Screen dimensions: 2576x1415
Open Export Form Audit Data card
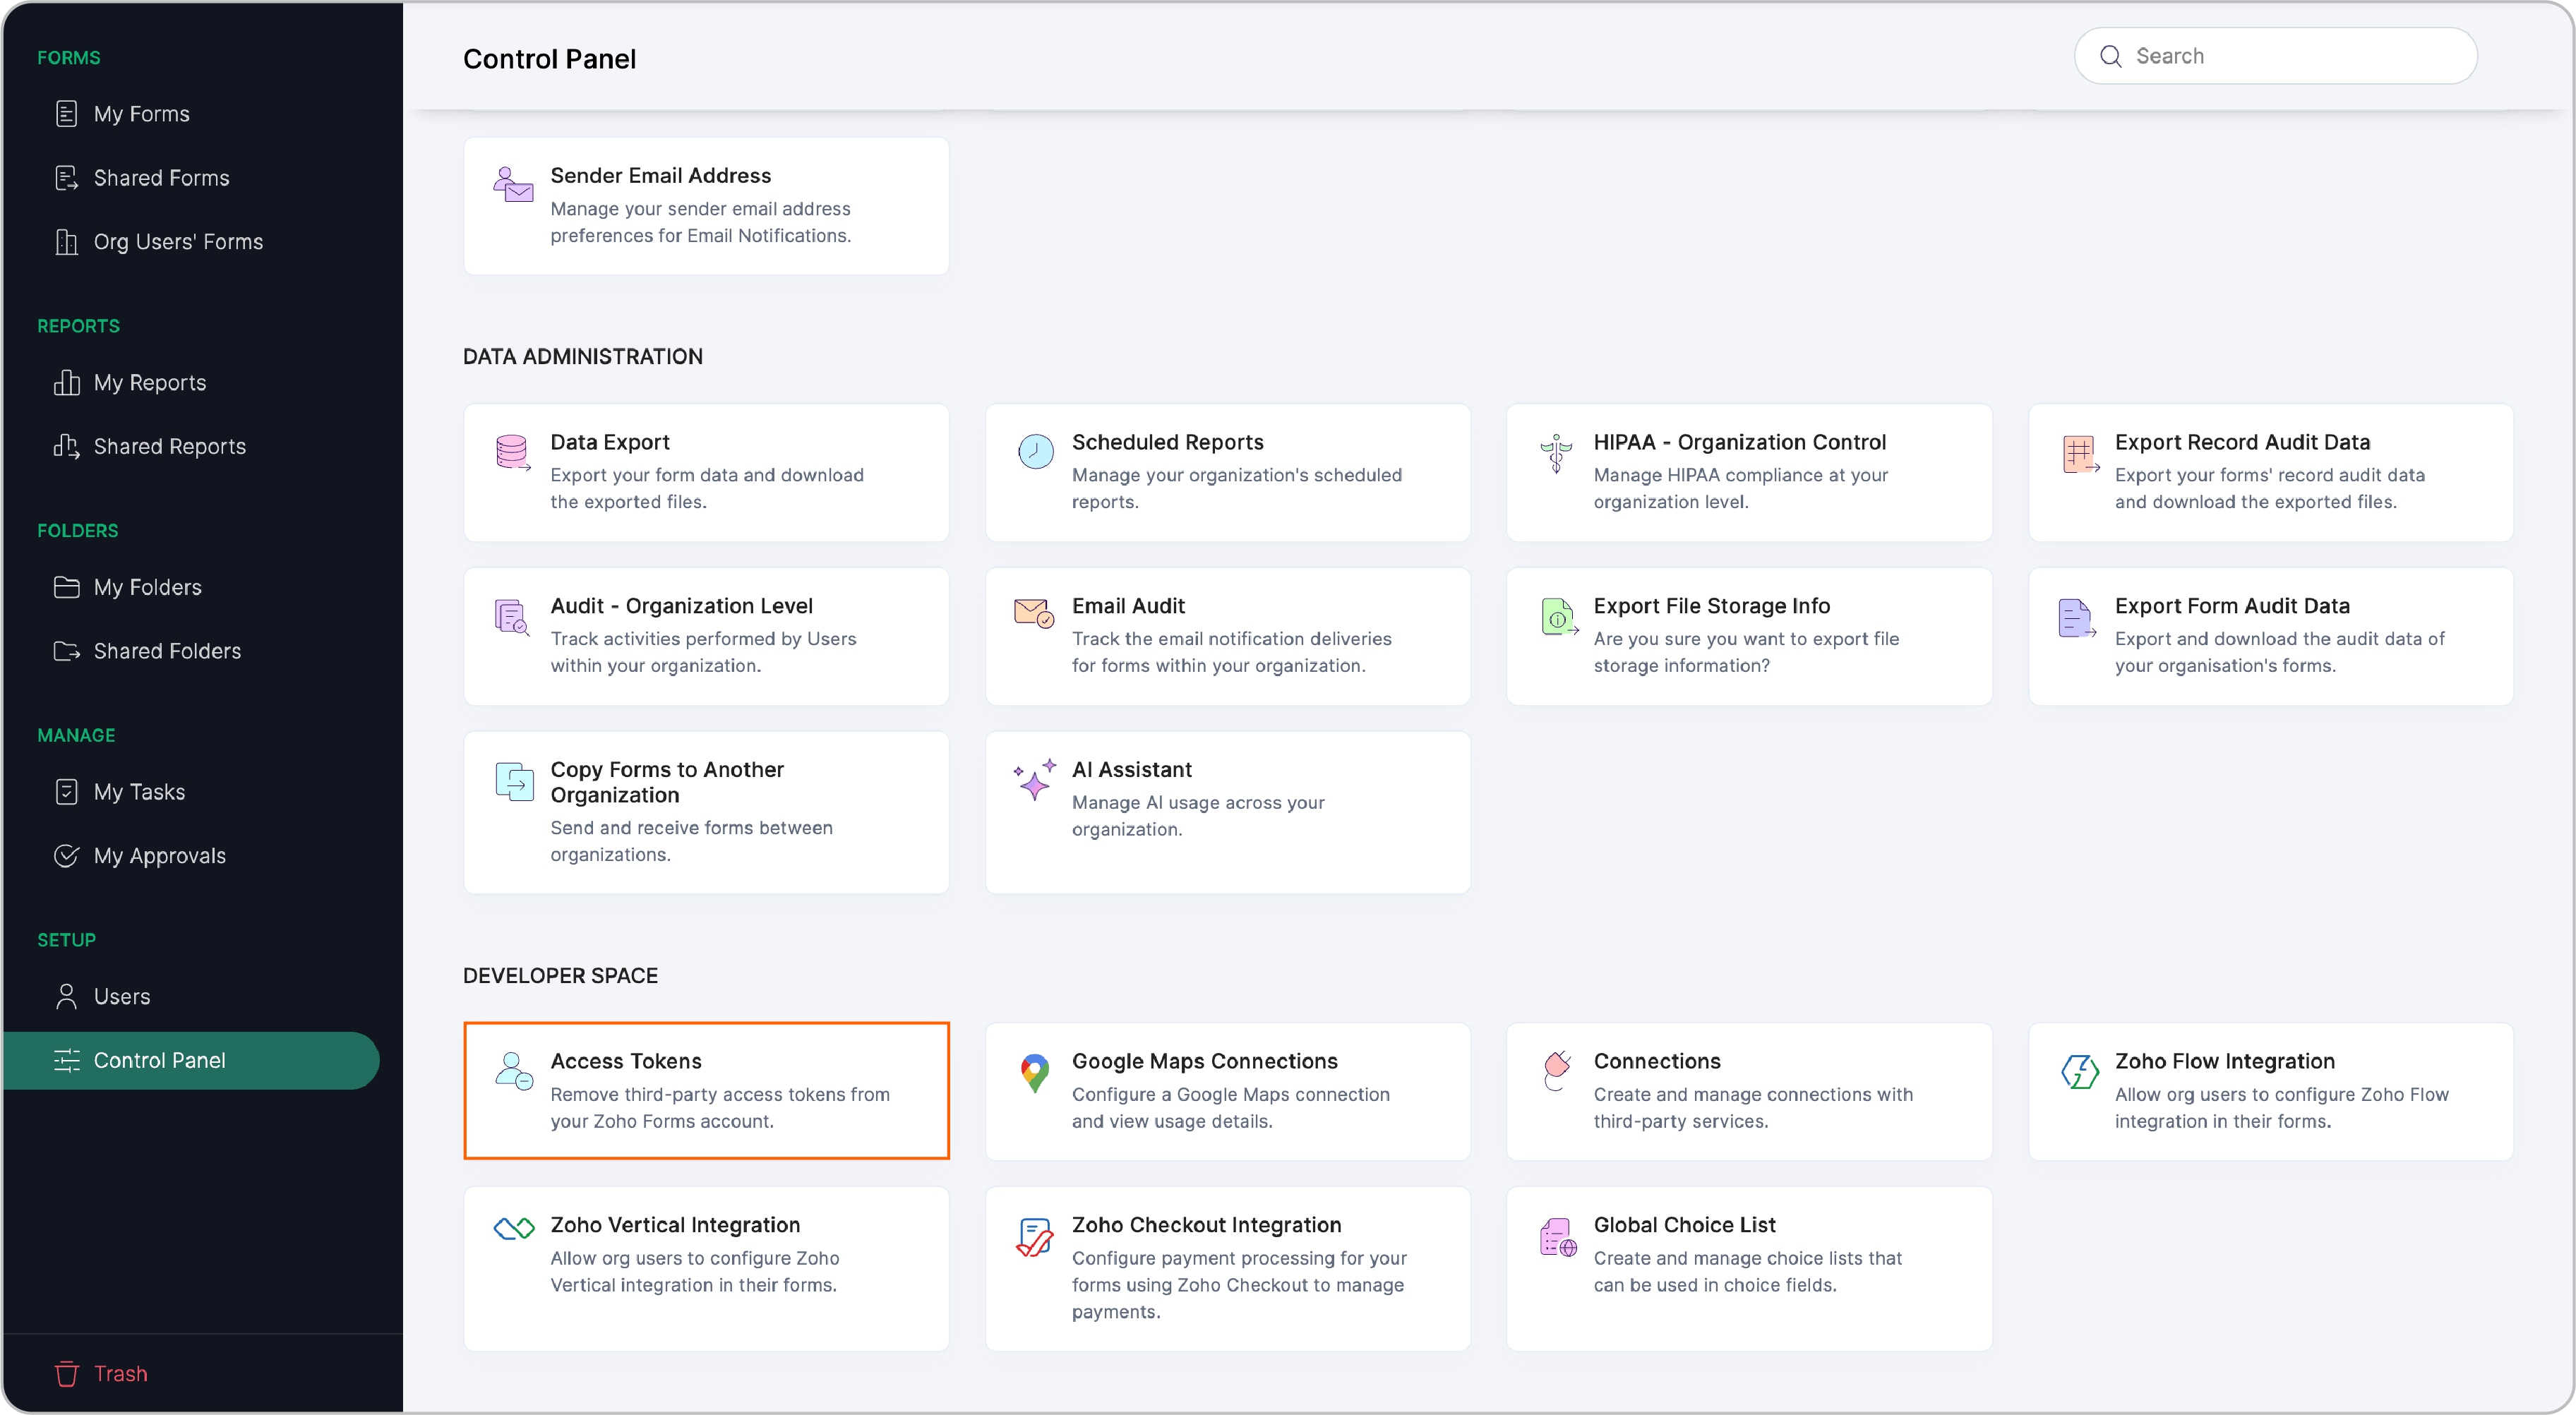2270,635
